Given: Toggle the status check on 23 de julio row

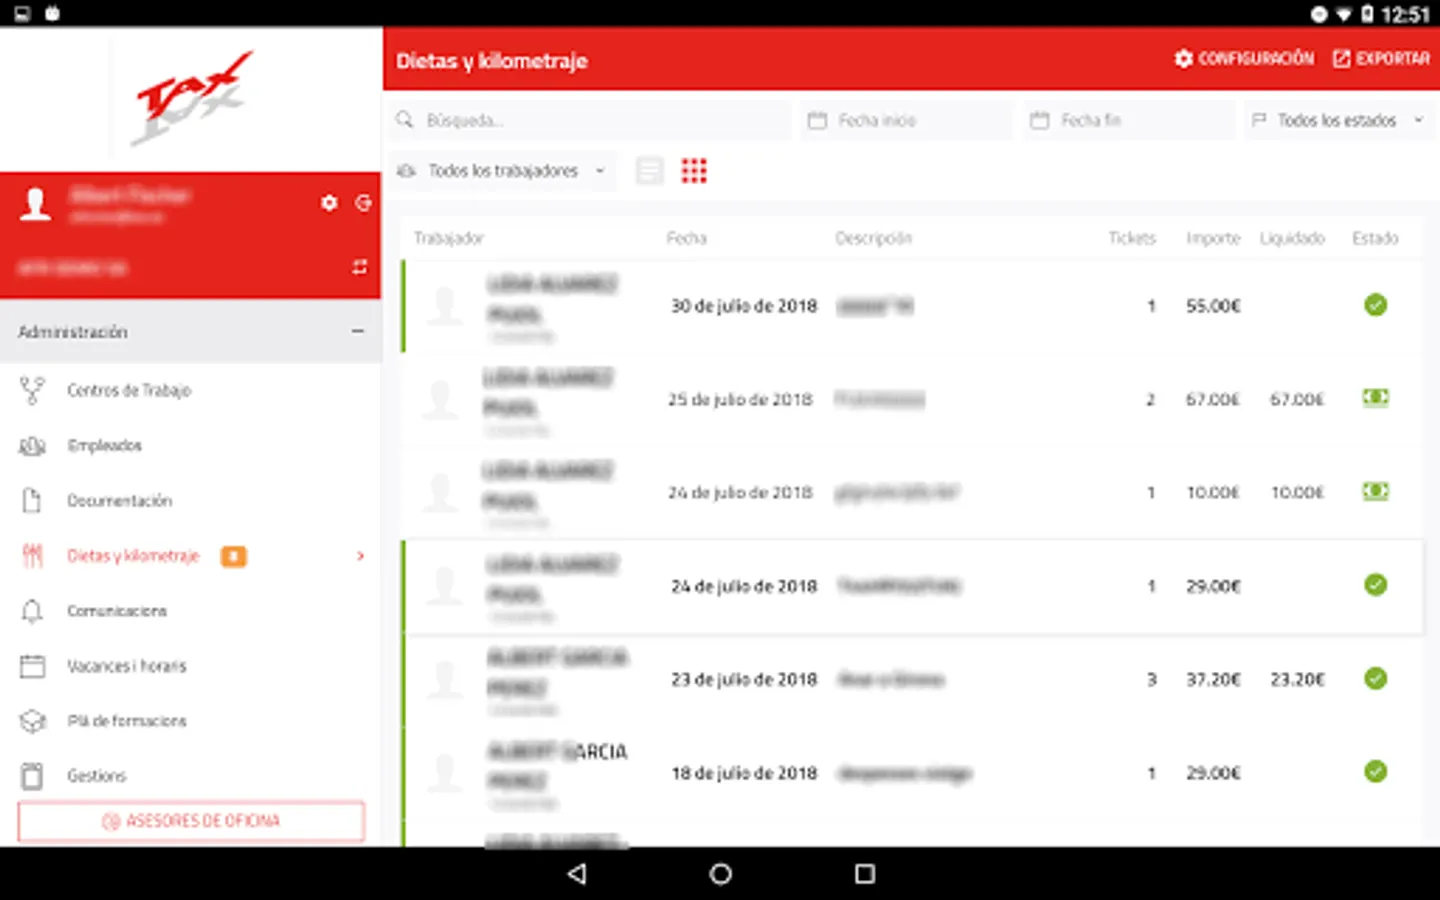Looking at the screenshot, I should 1375,679.
